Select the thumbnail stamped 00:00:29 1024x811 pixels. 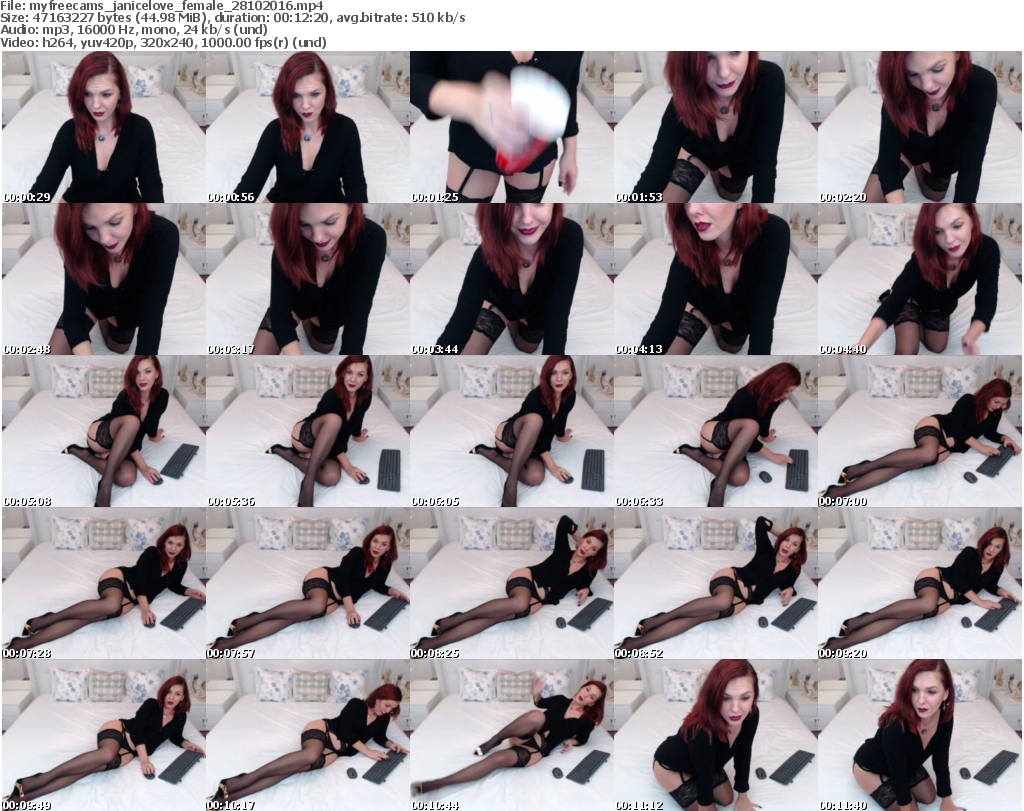[x=104, y=127]
